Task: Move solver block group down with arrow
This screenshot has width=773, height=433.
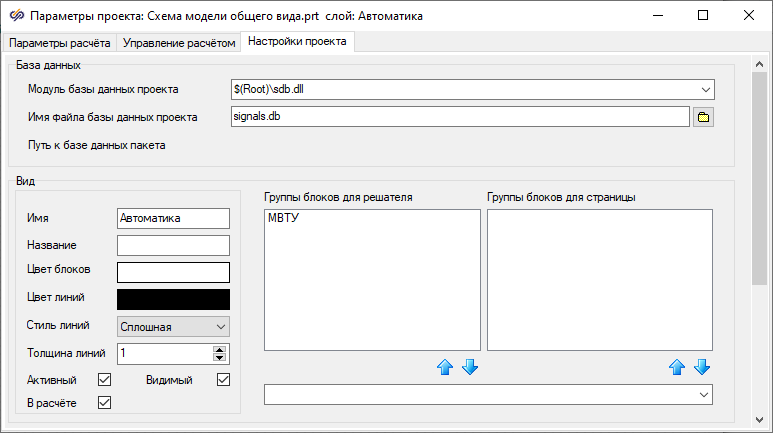Action: (470, 367)
